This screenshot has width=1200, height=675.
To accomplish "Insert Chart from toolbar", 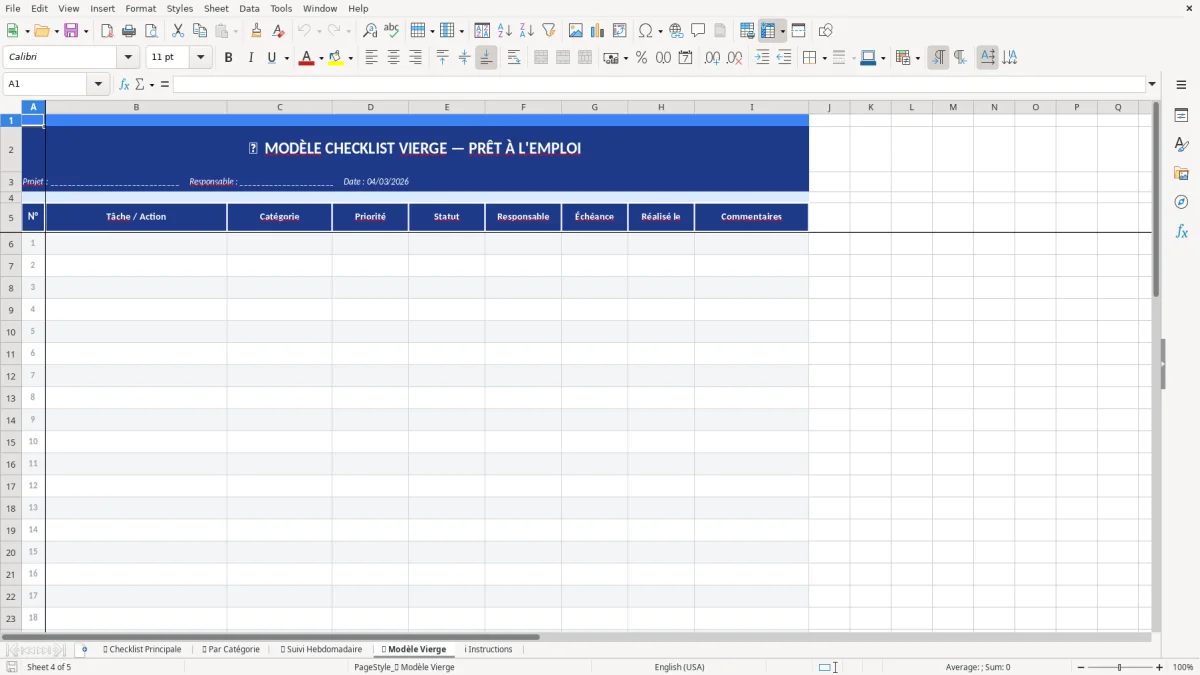I will click(598, 31).
